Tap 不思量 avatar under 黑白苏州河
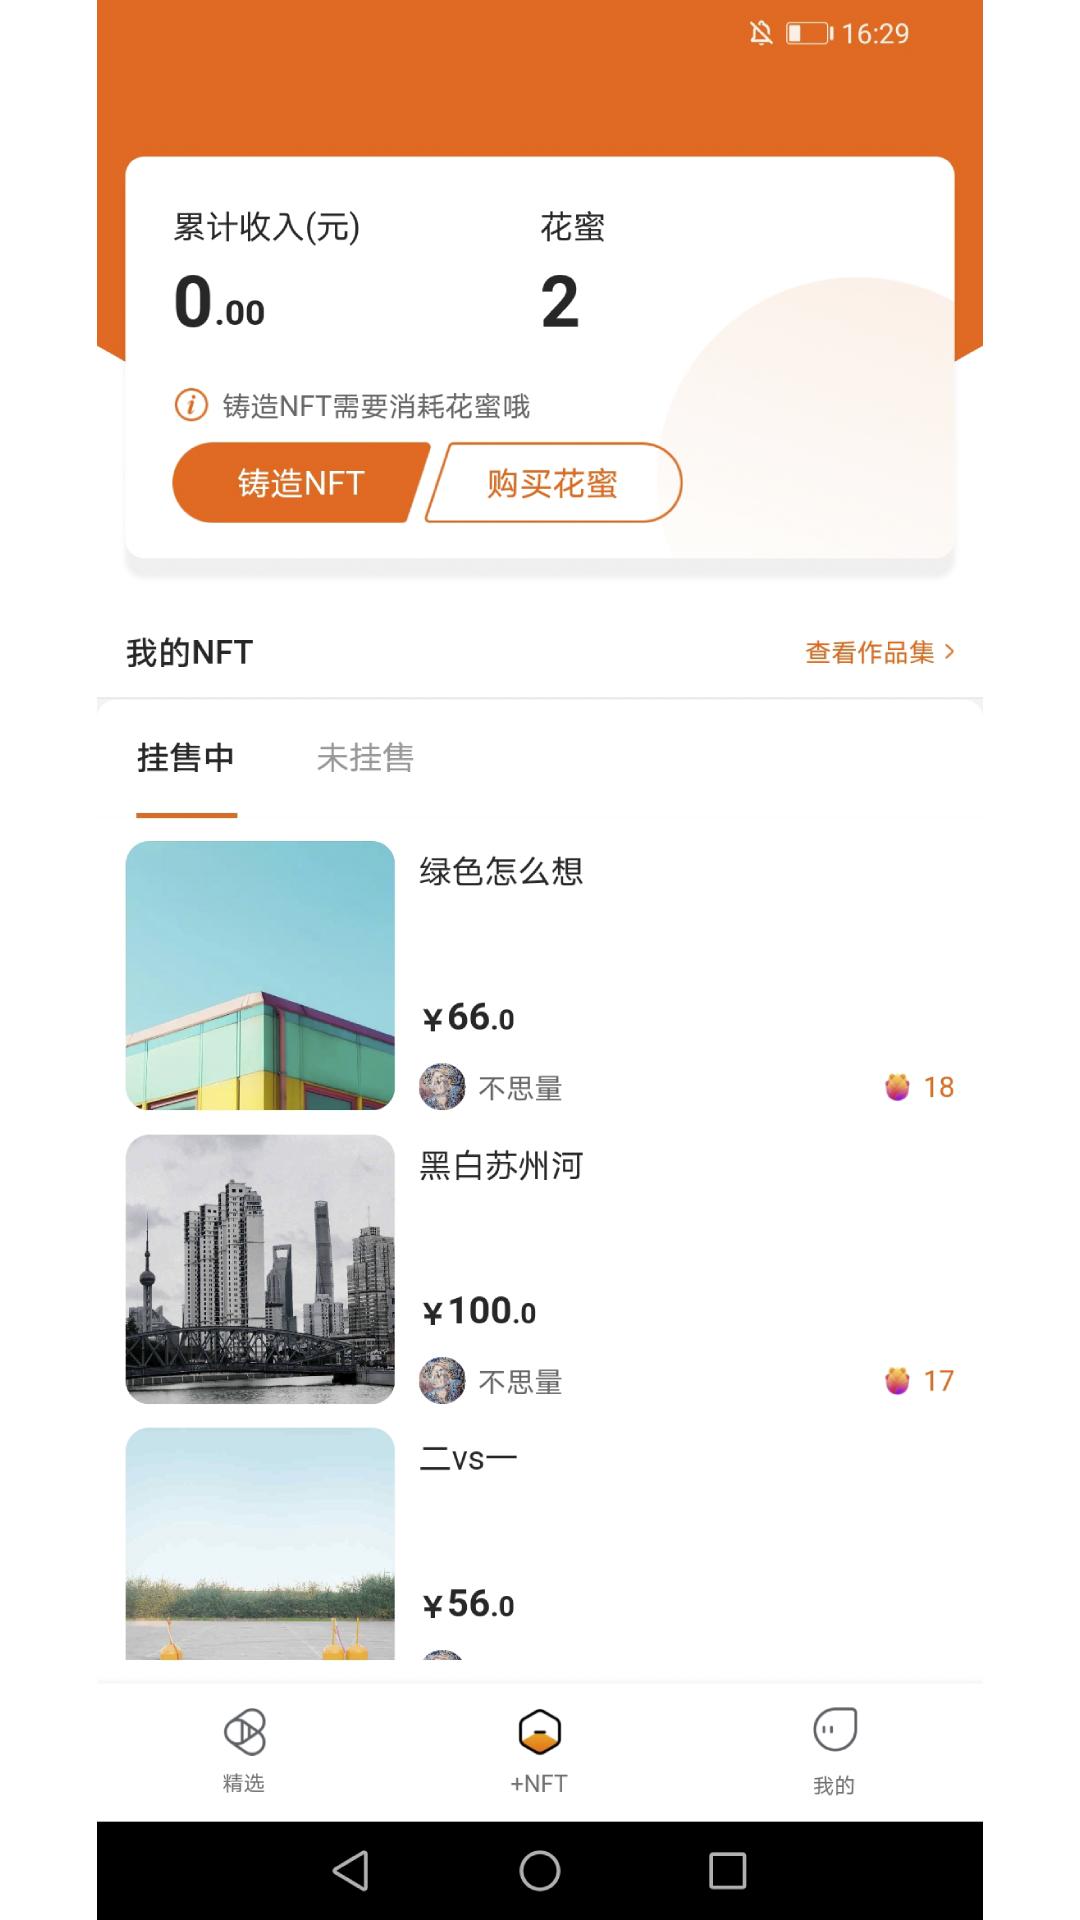 [x=442, y=1381]
